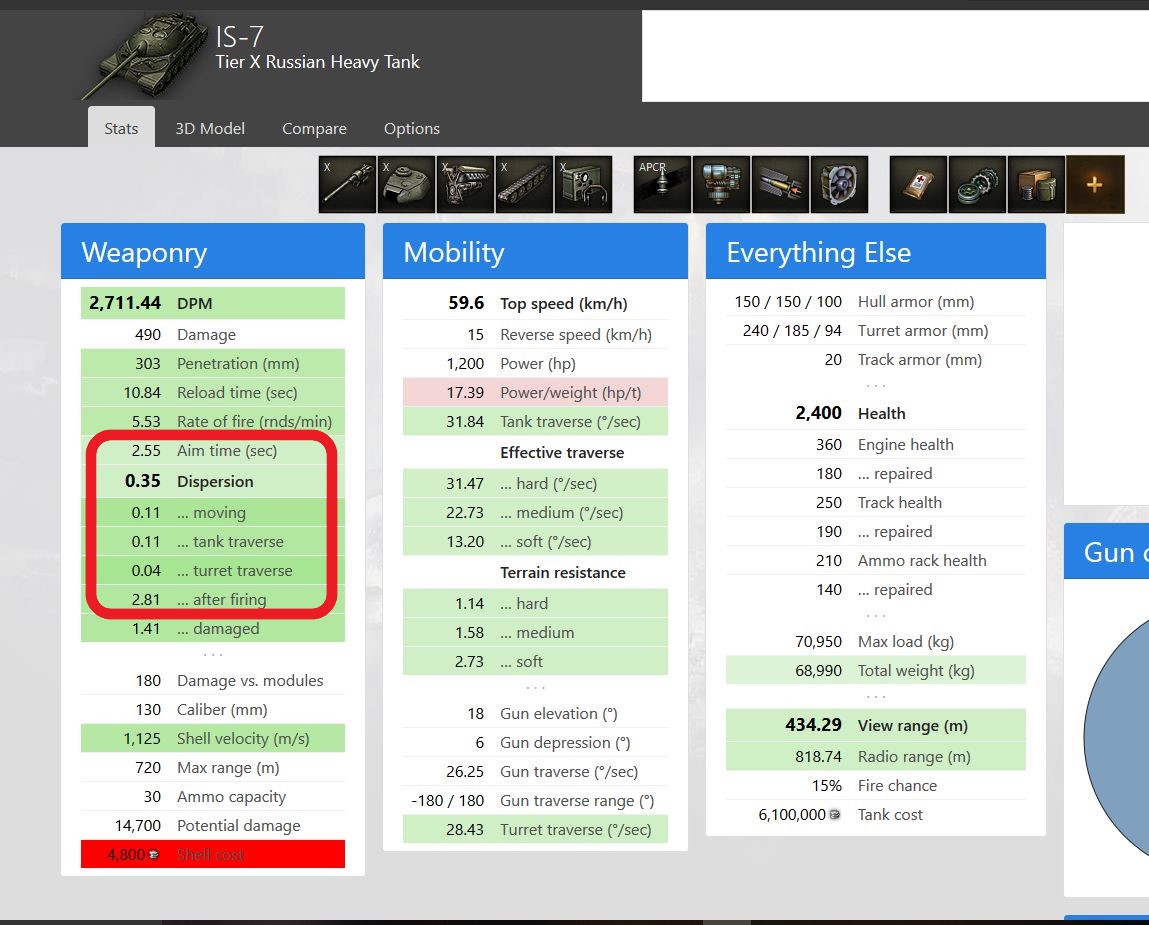Click the "Gun depression (°)" label
1149x925 pixels.
(x=565, y=742)
